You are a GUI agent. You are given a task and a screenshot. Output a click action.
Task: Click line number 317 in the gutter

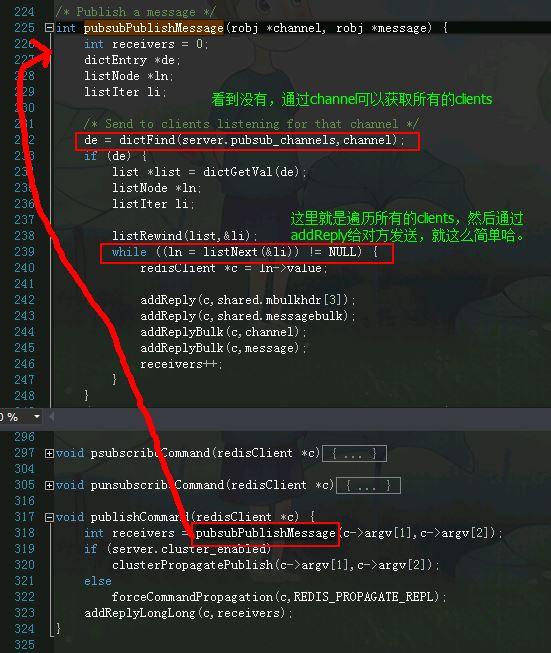(x=24, y=517)
